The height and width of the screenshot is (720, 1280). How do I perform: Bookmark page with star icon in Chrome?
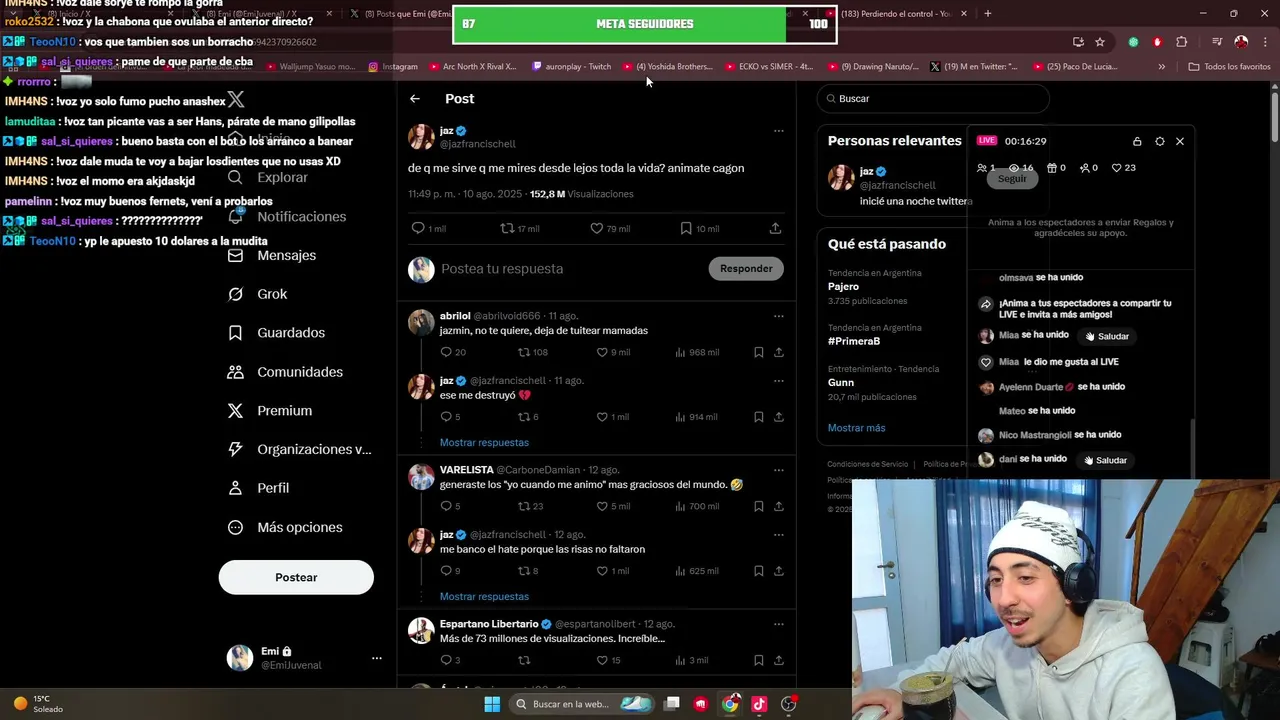coord(1100,42)
